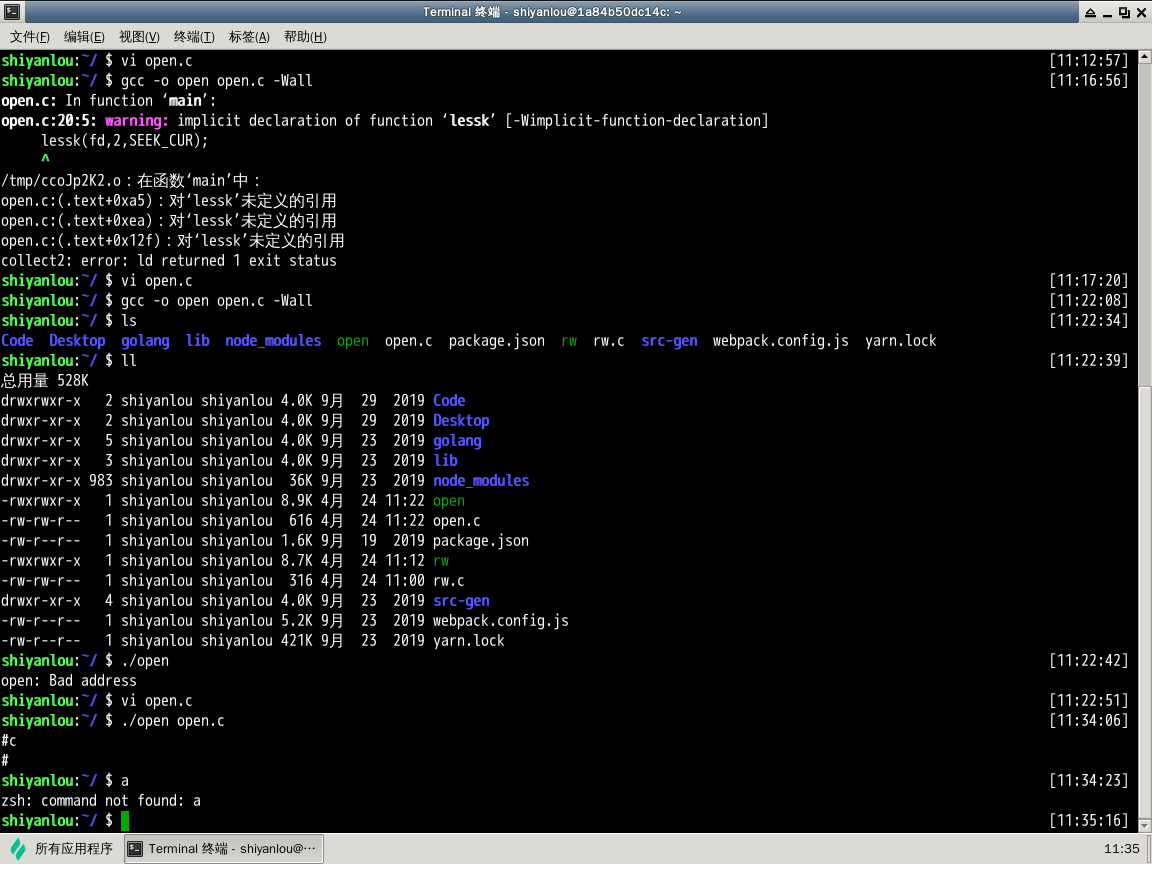This screenshot has width=1152, height=896.
Task: Click the timestamp [11:12:57]
Action: click(x=1088, y=60)
